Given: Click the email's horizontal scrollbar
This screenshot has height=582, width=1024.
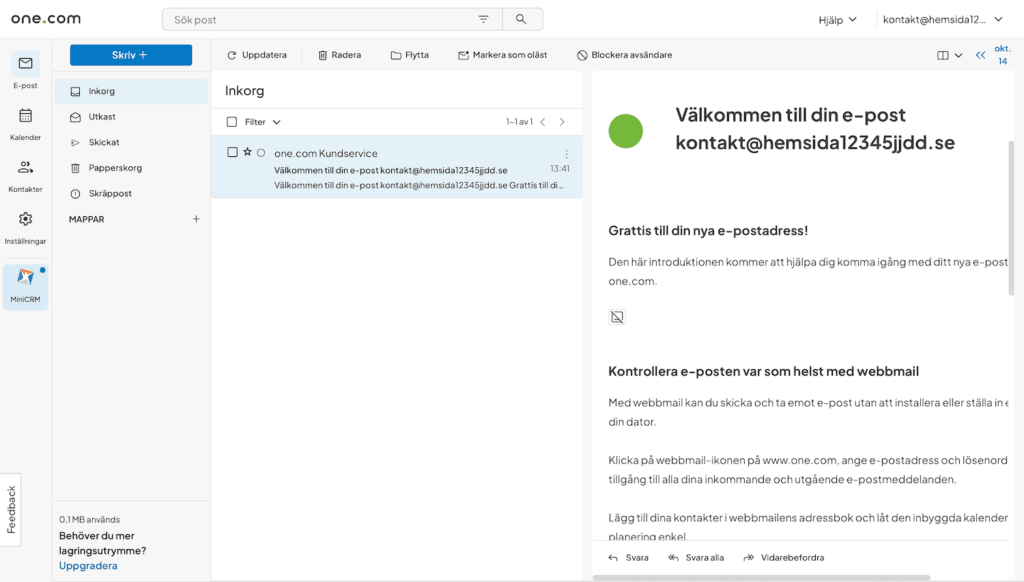Looking at the screenshot, I should tap(761, 578).
